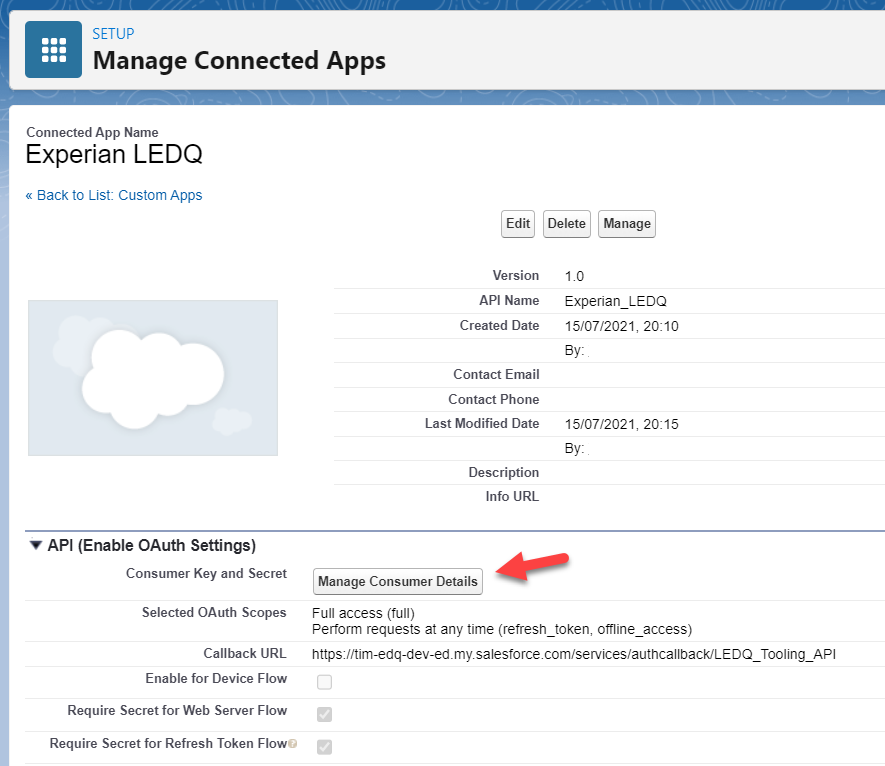885x766 pixels.
Task: Click the help icon beside Refresh Token Flow
Action: (292, 743)
